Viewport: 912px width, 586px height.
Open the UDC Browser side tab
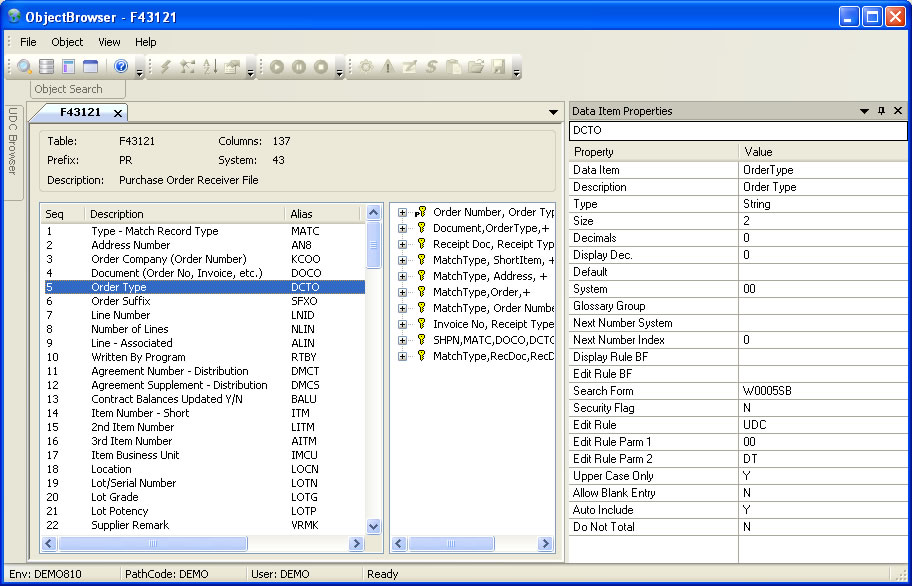click(x=13, y=141)
